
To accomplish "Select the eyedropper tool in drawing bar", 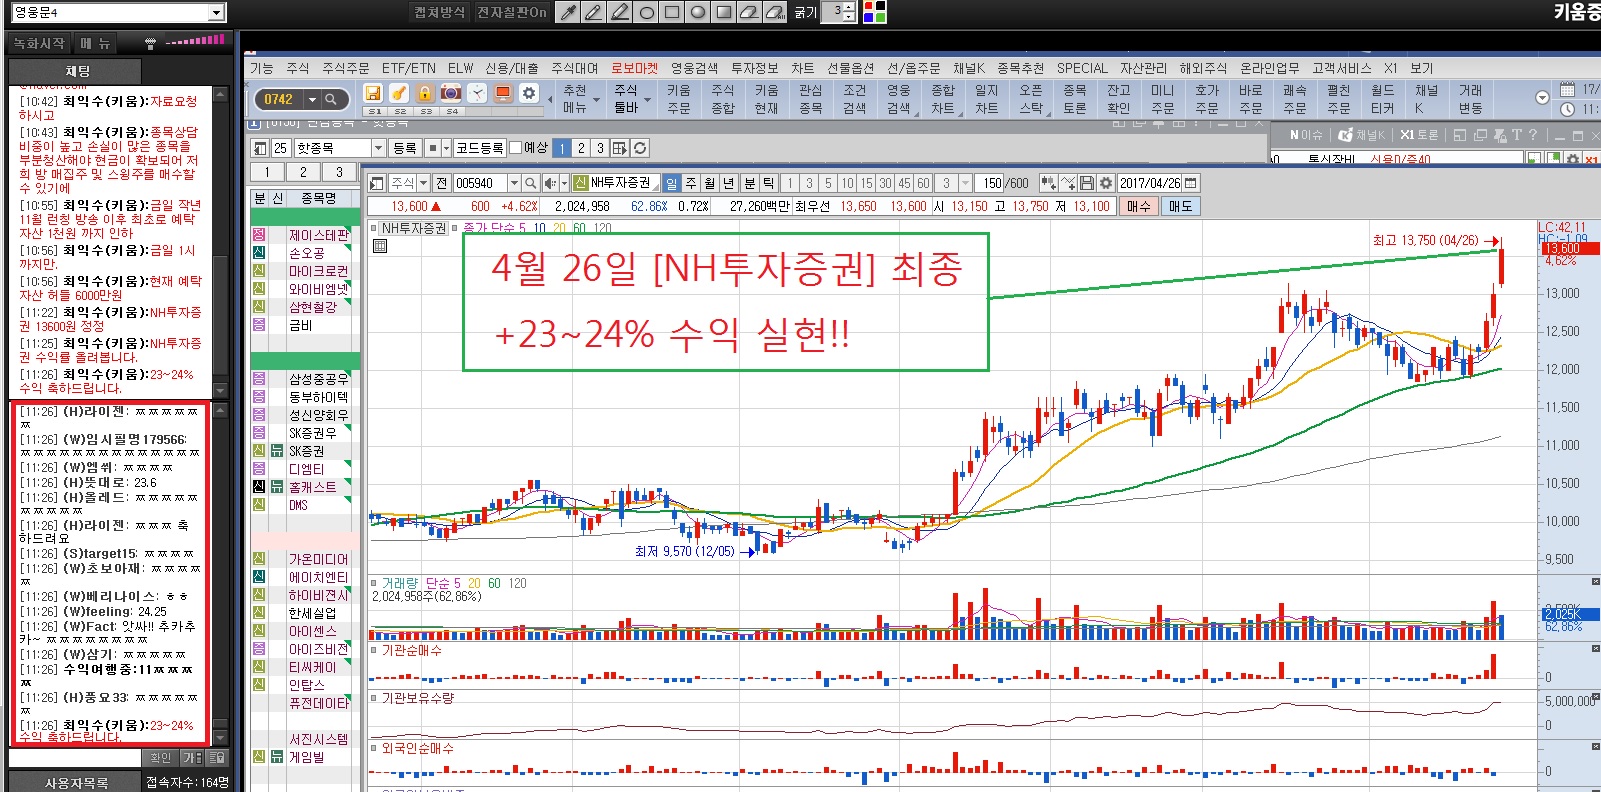I will tap(568, 12).
